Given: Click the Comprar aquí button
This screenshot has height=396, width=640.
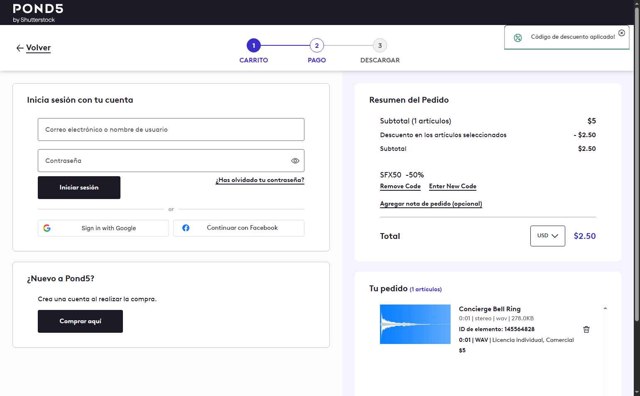Looking at the screenshot, I should point(80,321).
